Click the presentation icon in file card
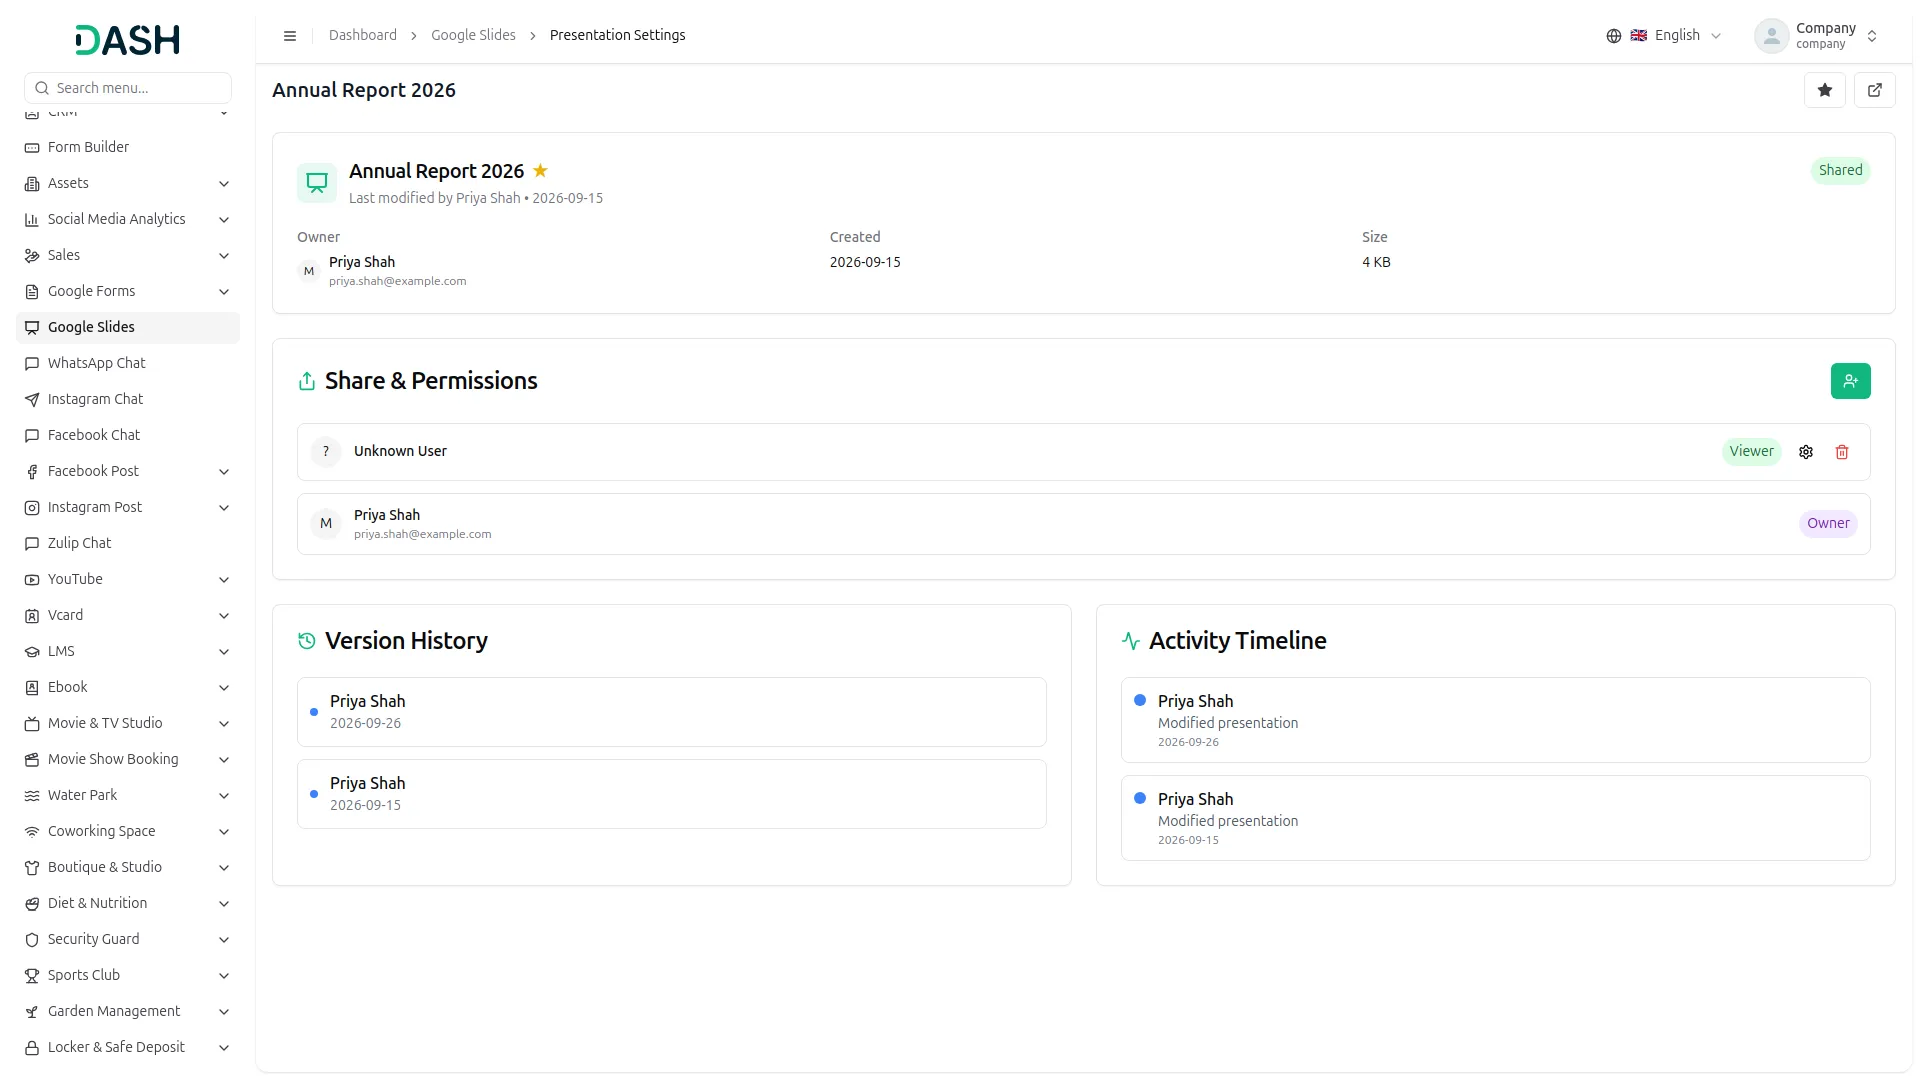 tap(317, 183)
